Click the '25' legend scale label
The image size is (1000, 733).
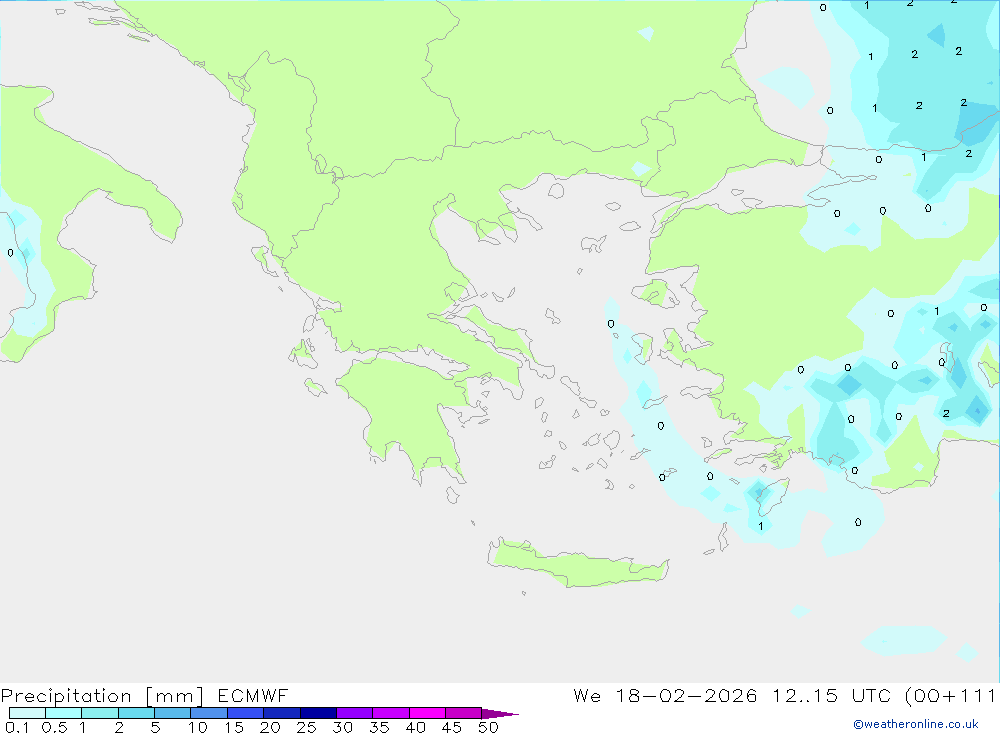[306, 727]
